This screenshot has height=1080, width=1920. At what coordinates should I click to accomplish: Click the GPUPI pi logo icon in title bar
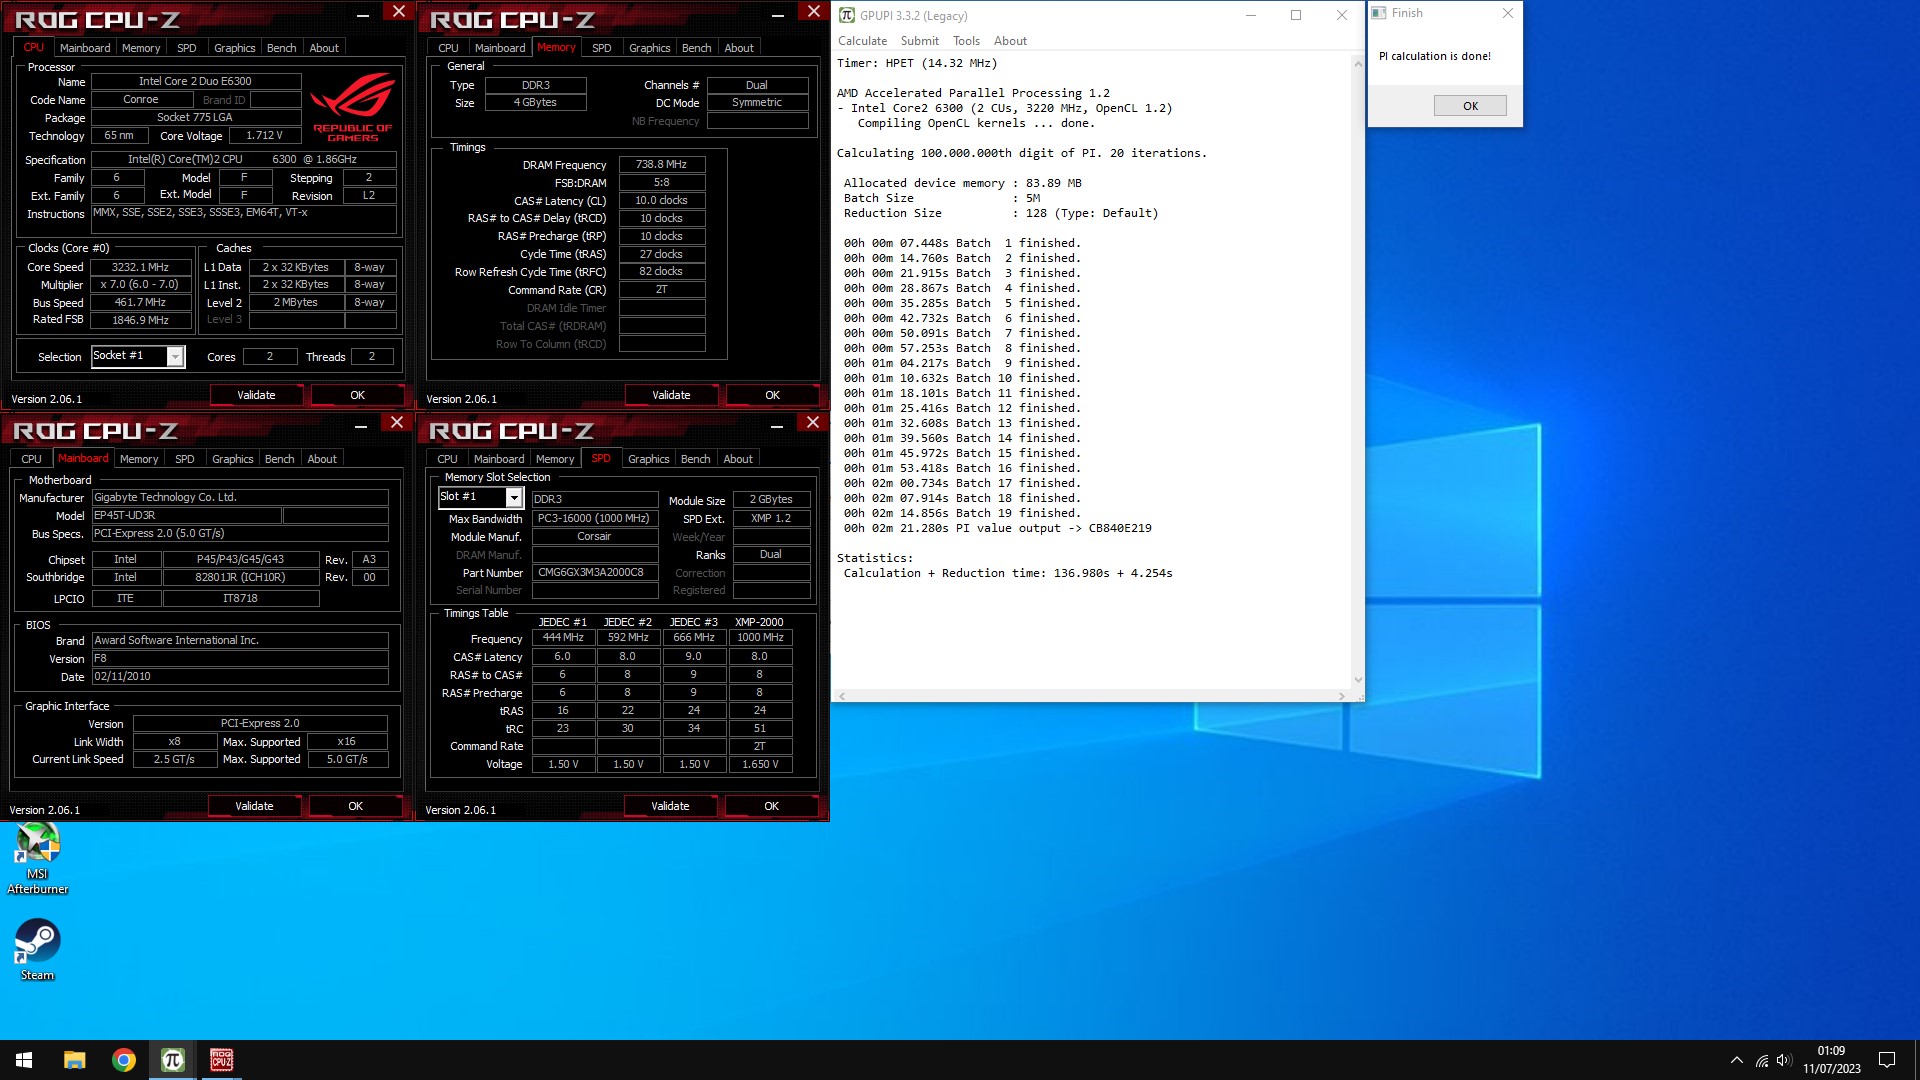coord(847,15)
